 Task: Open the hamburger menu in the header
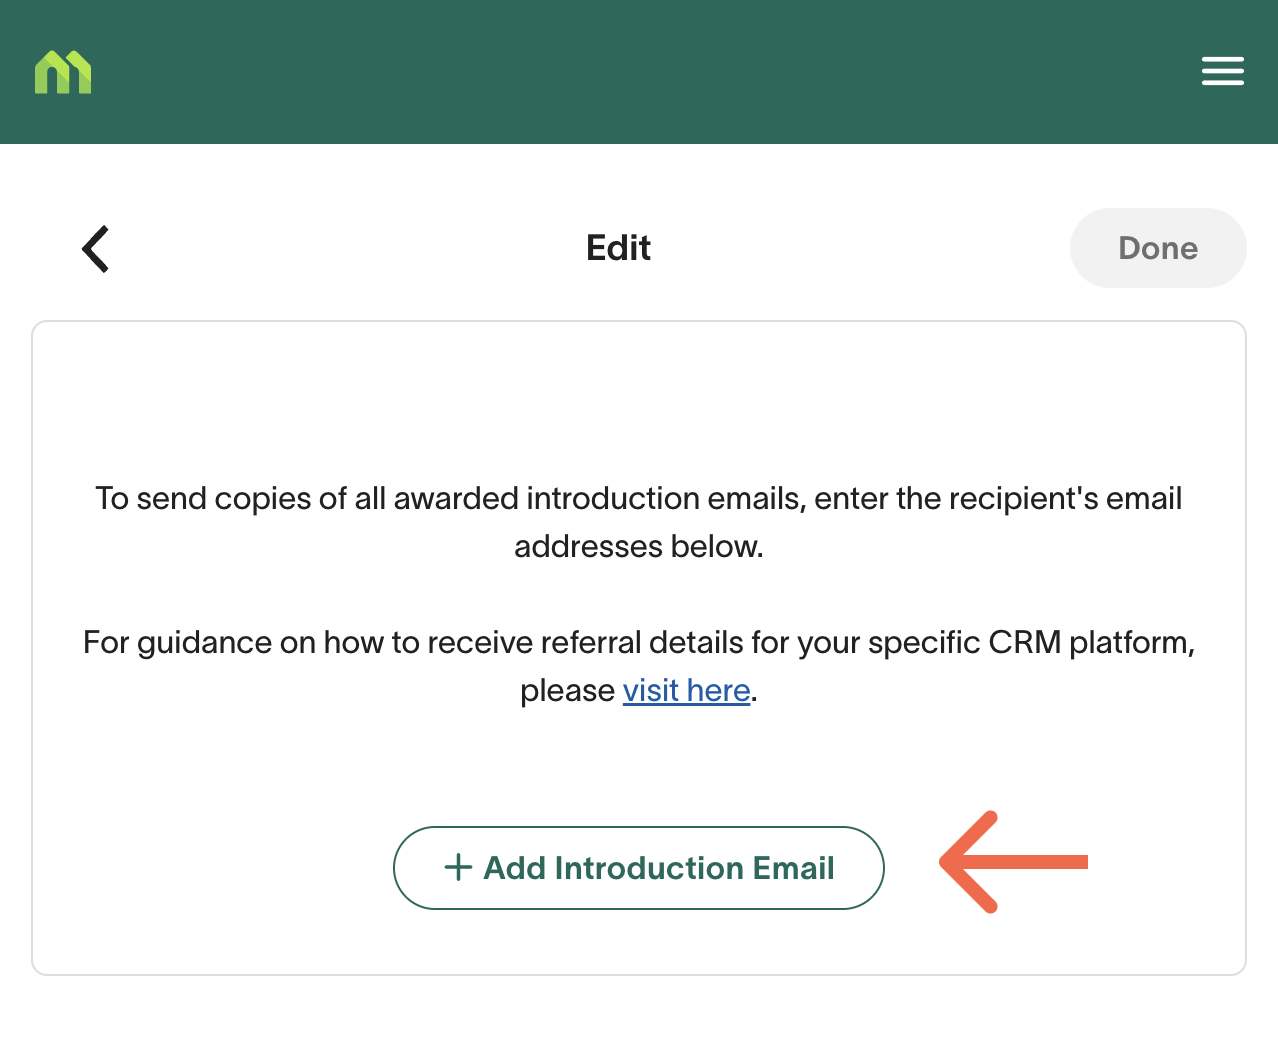pyautogui.click(x=1222, y=71)
